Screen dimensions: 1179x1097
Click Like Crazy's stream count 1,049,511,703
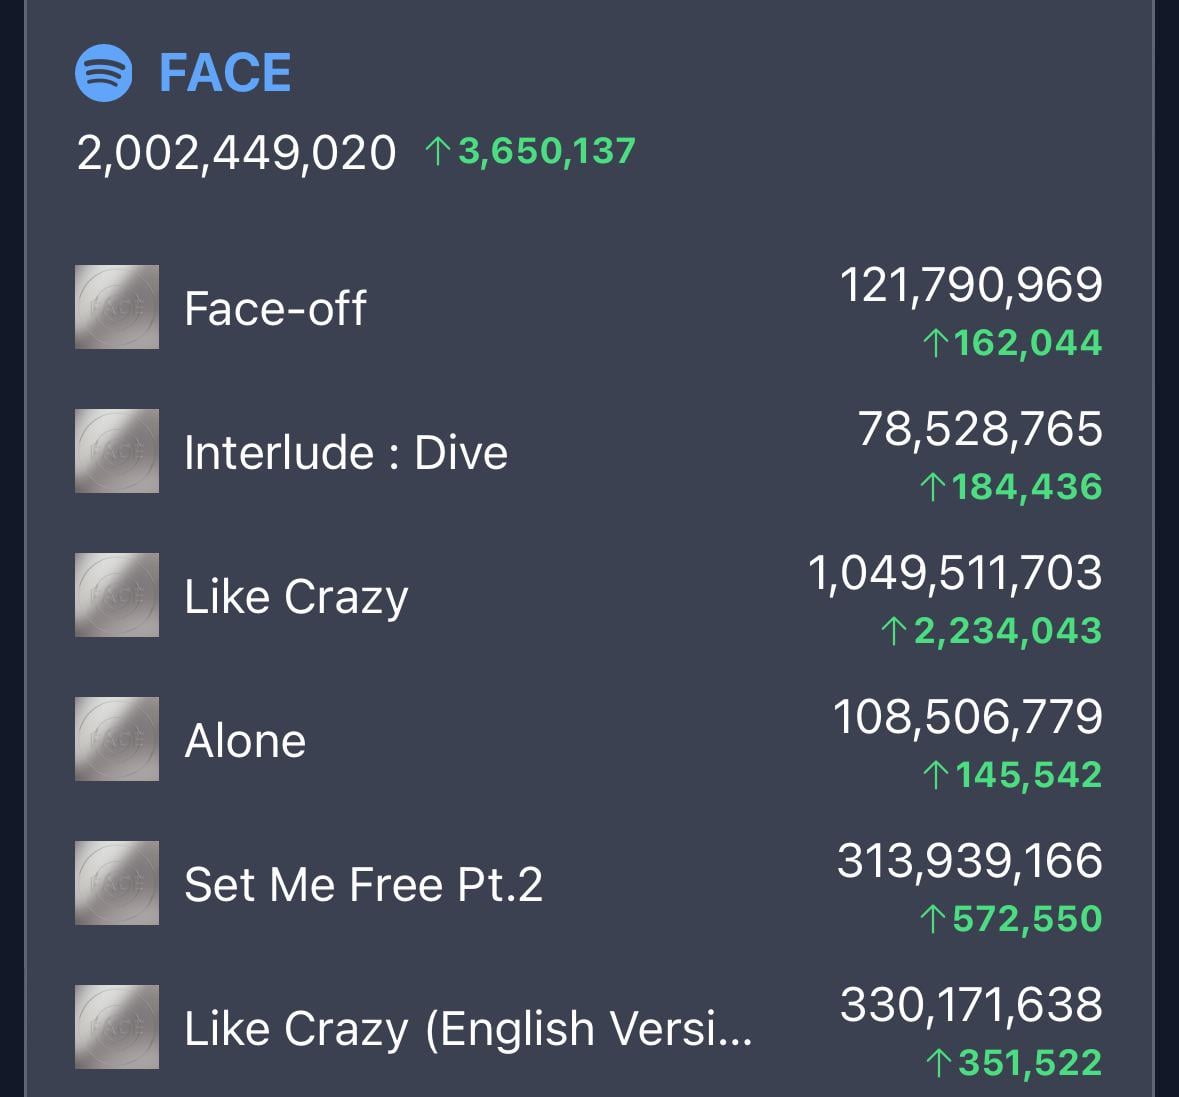[x=955, y=573]
